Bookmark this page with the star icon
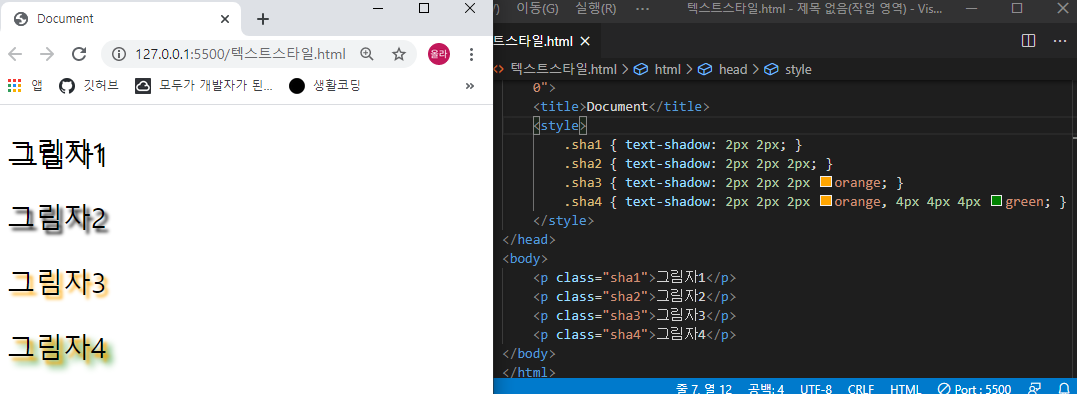Viewport: 1077px width, 394px height. (x=398, y=54)
